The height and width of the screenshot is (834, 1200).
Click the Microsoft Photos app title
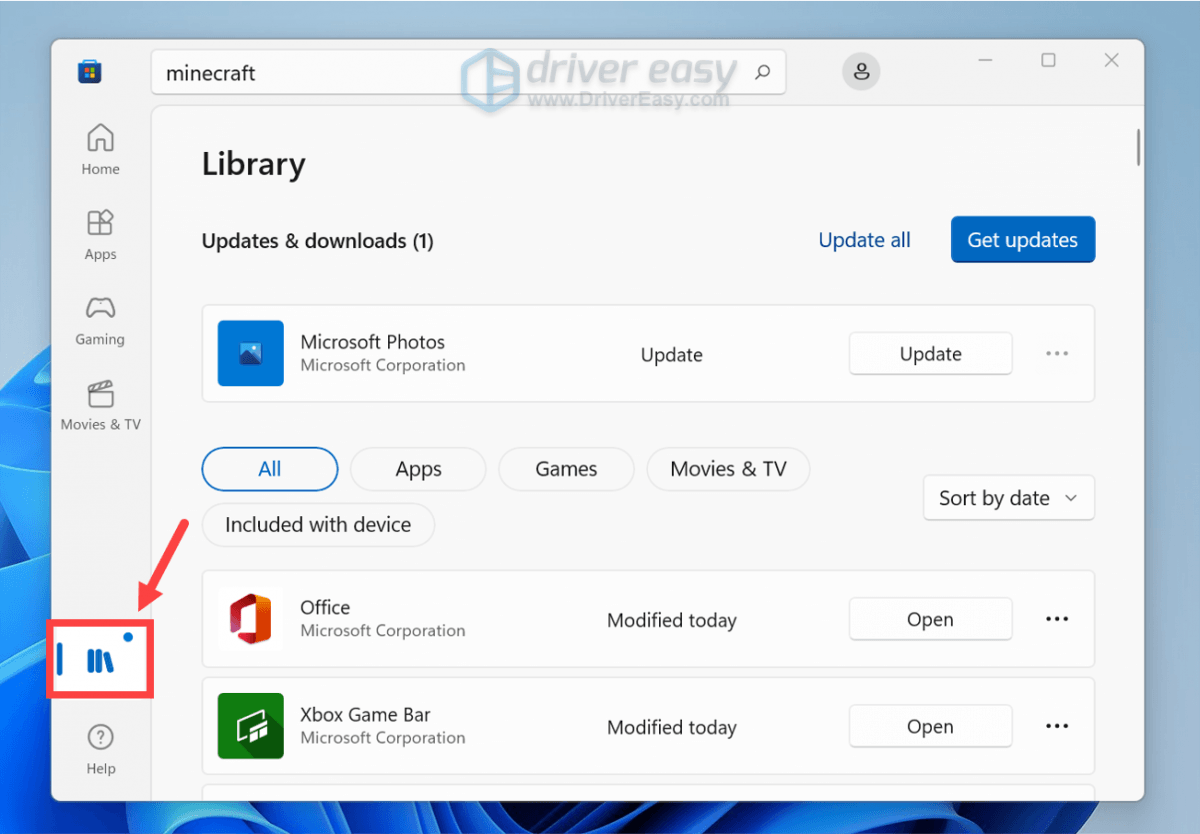tap(373, 342)
